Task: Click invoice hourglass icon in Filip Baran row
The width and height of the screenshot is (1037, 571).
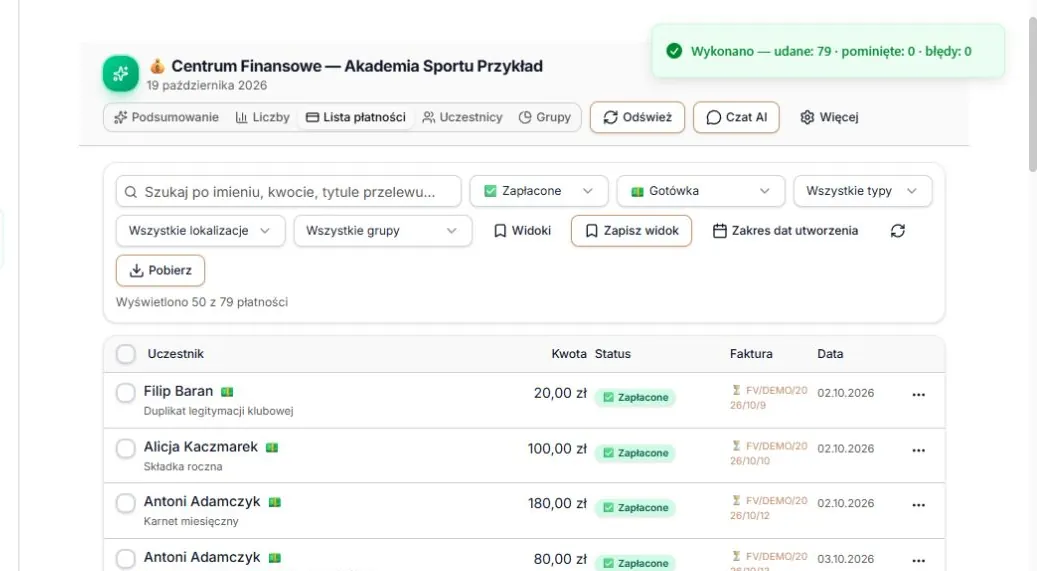Action: tap(736, 390)
